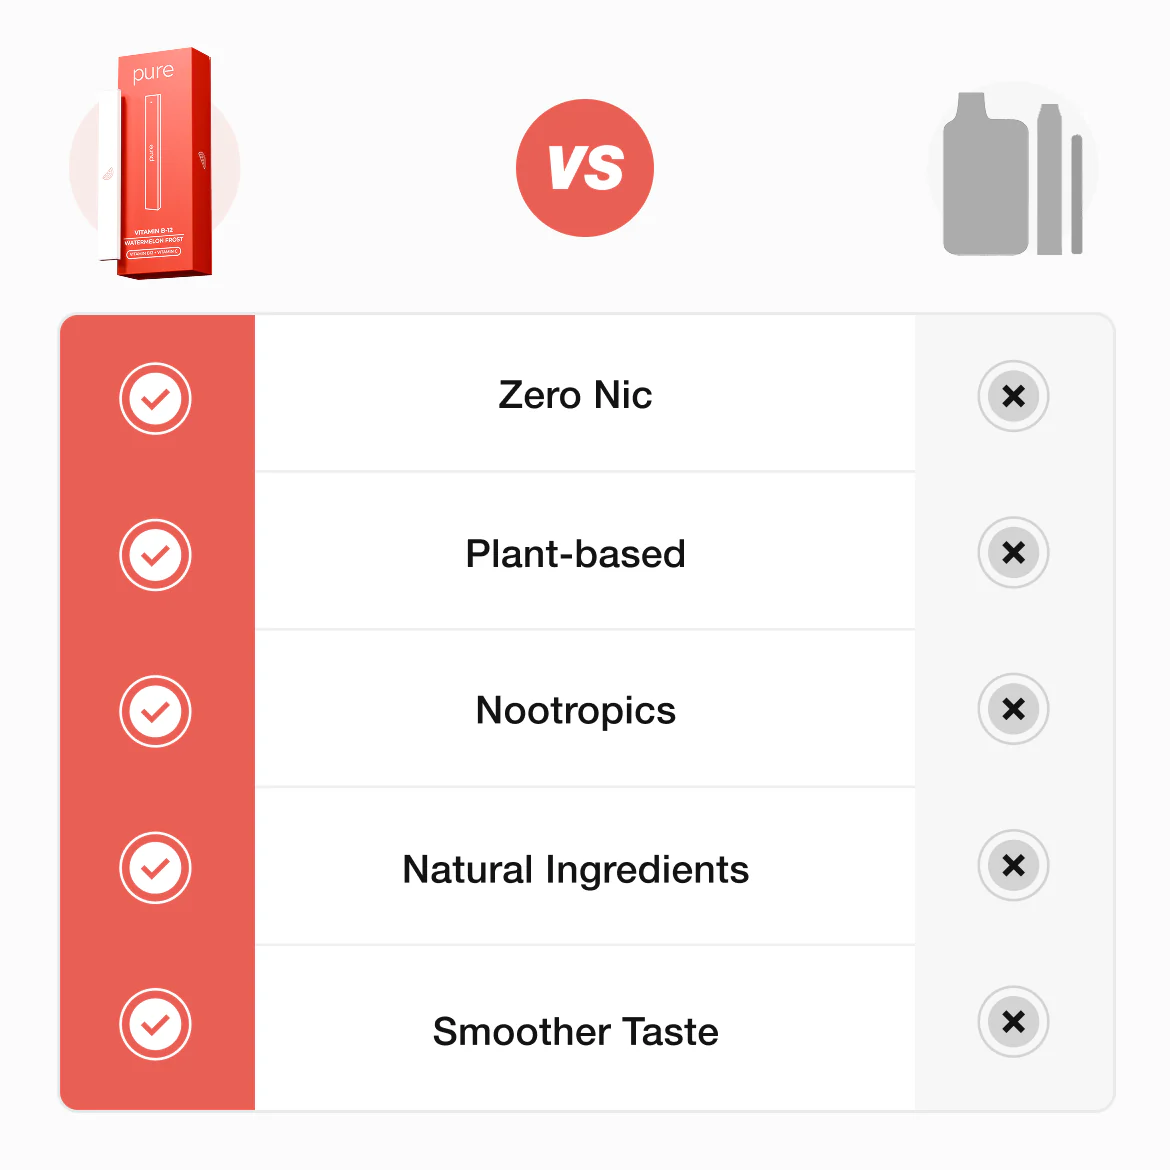Click the Plant-based label

[575, 554]
